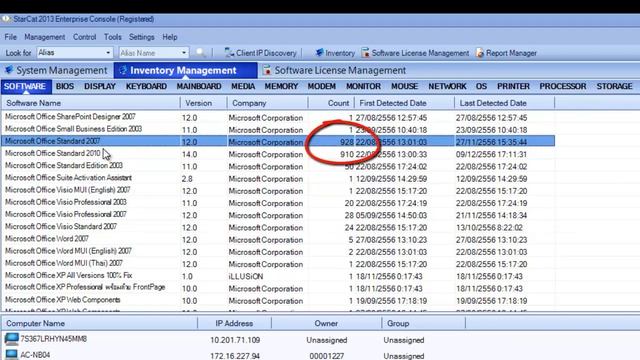Open Software License Management from toolbar
This screenshot has height=360, width=640.
click(x=415, y=53)
